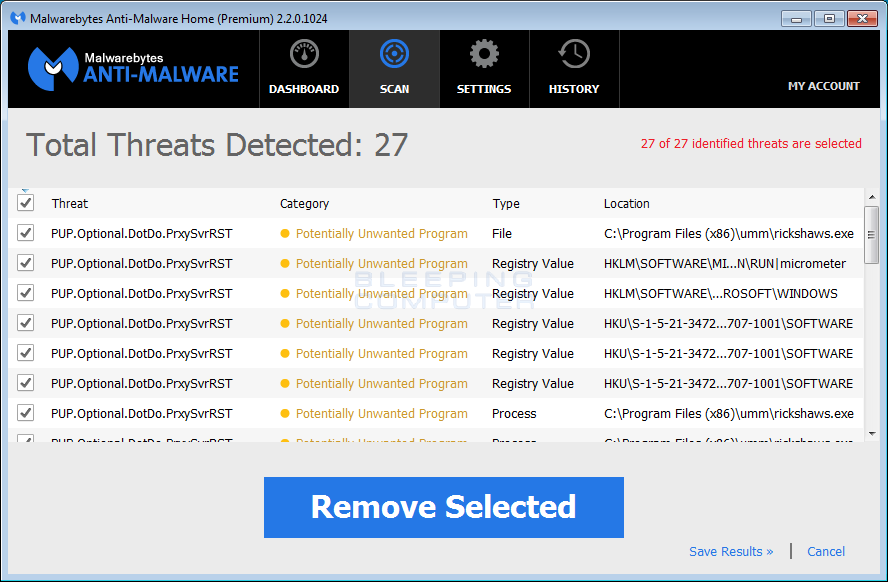Click the 'Process' type cell for rickshaws.exe
The height and width of the screenshot is (582, 888).
click(514, 413)
